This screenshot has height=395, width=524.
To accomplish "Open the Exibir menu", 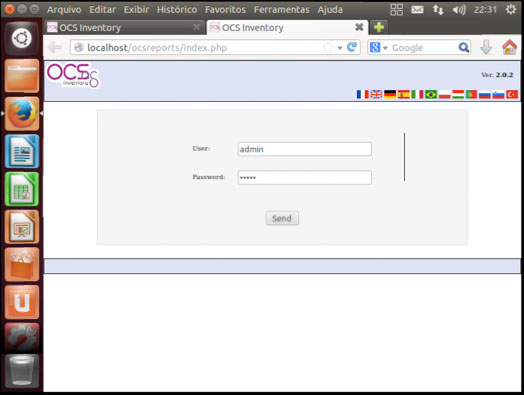I will [136, 10].
